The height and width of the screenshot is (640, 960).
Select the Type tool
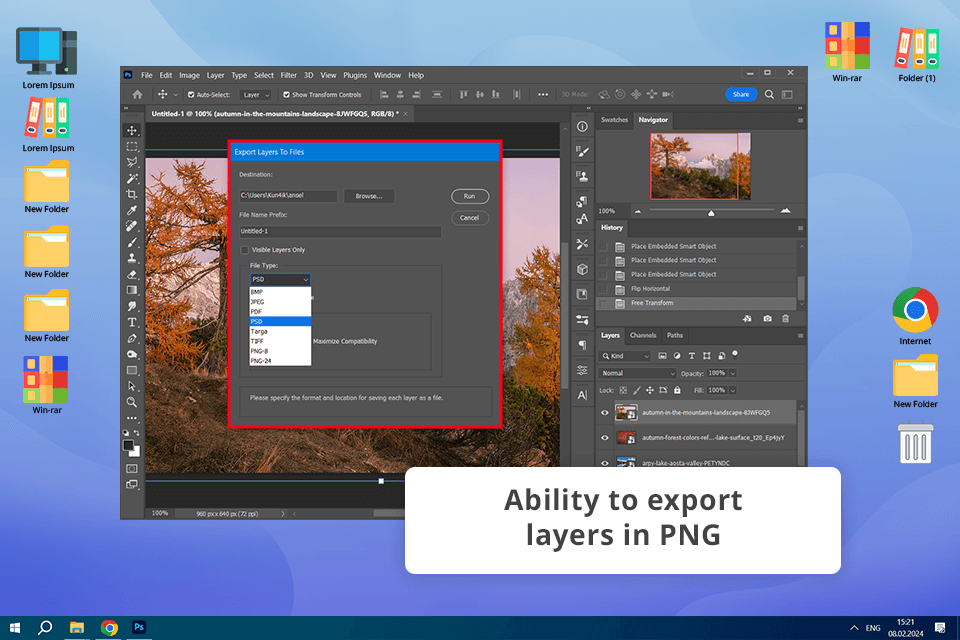(132, 322)
